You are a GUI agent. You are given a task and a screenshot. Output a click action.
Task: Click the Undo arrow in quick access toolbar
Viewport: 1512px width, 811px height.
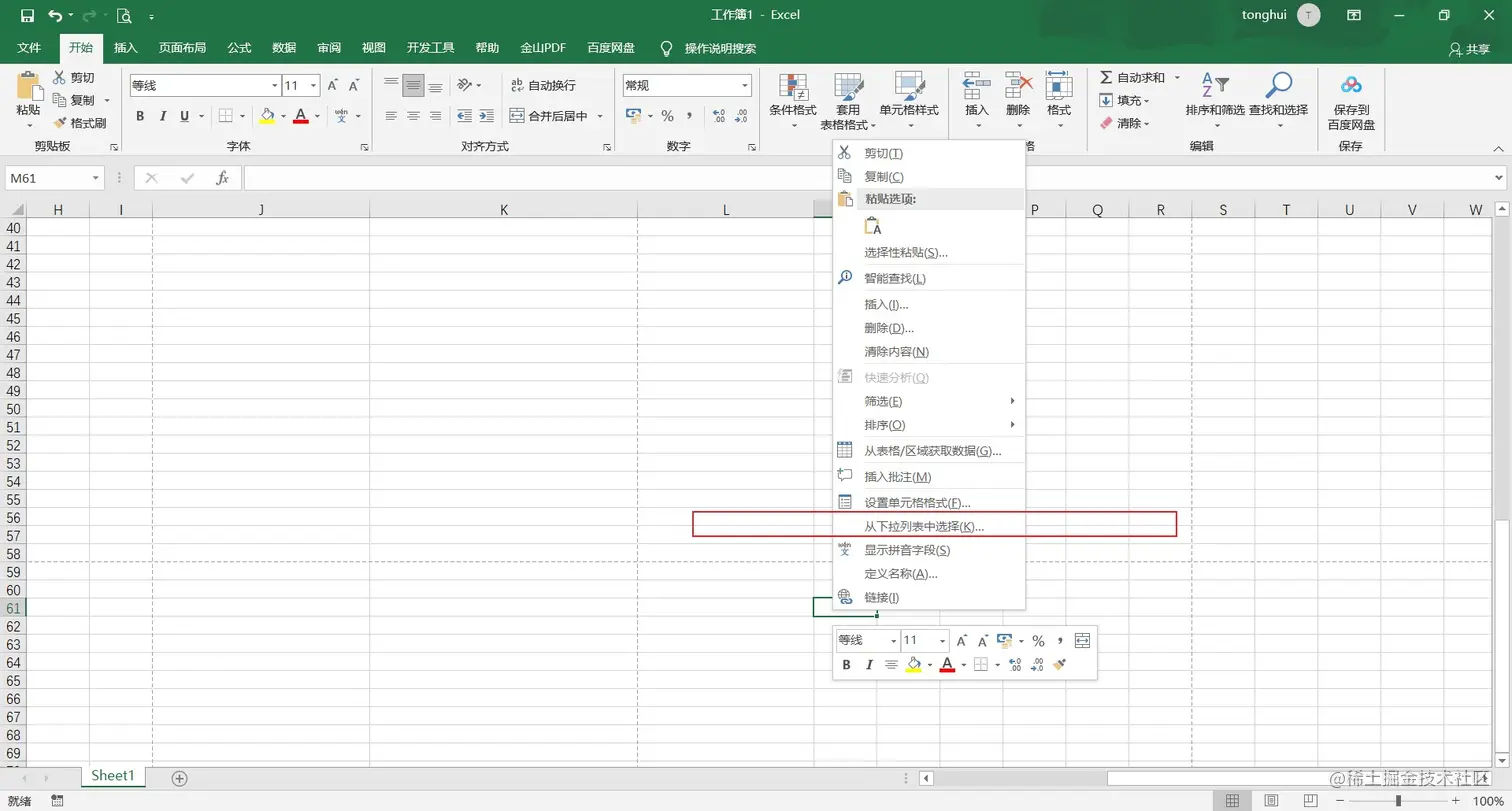[55, 16]
